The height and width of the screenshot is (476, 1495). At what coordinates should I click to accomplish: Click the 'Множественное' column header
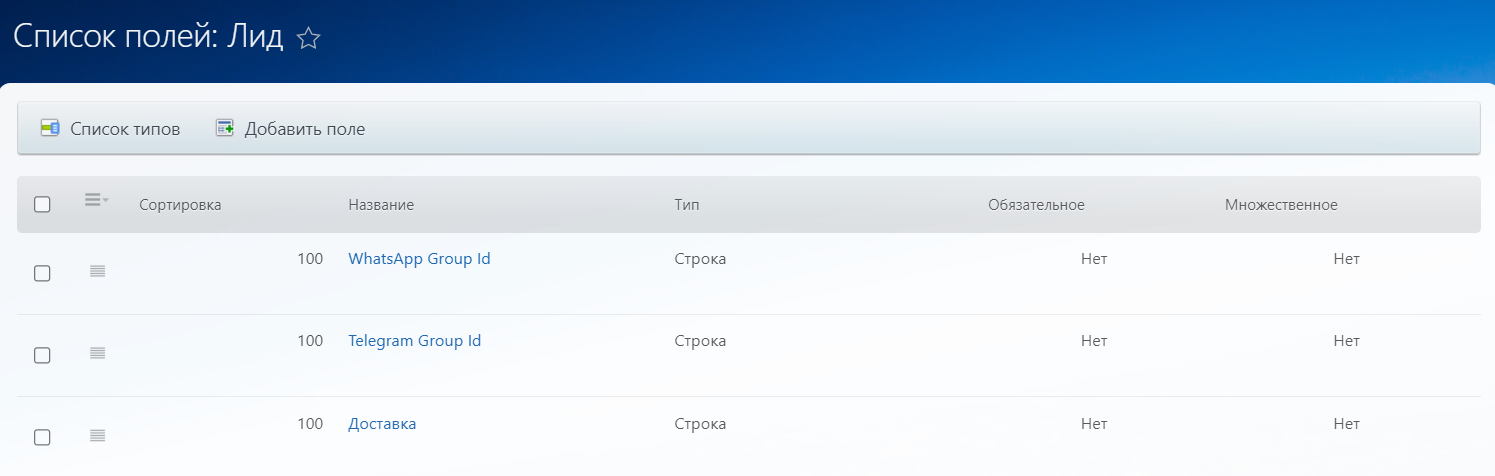point(1281,205)
